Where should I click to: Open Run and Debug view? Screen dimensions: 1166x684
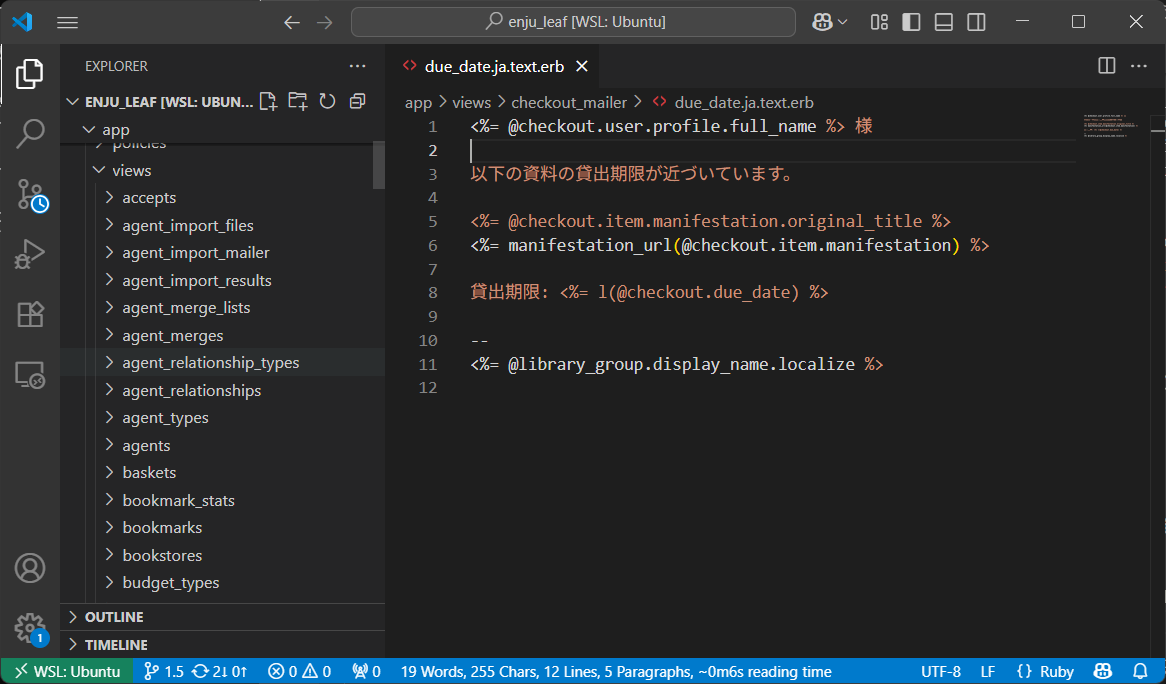pos(30,254)
